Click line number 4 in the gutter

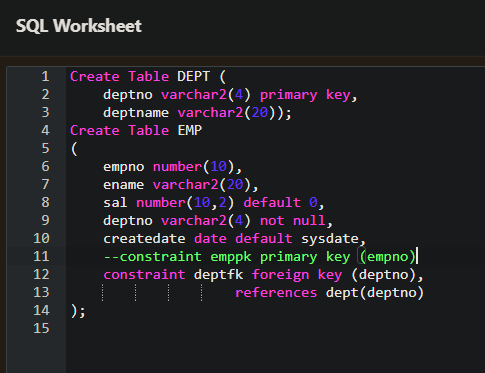coord(45,130)
